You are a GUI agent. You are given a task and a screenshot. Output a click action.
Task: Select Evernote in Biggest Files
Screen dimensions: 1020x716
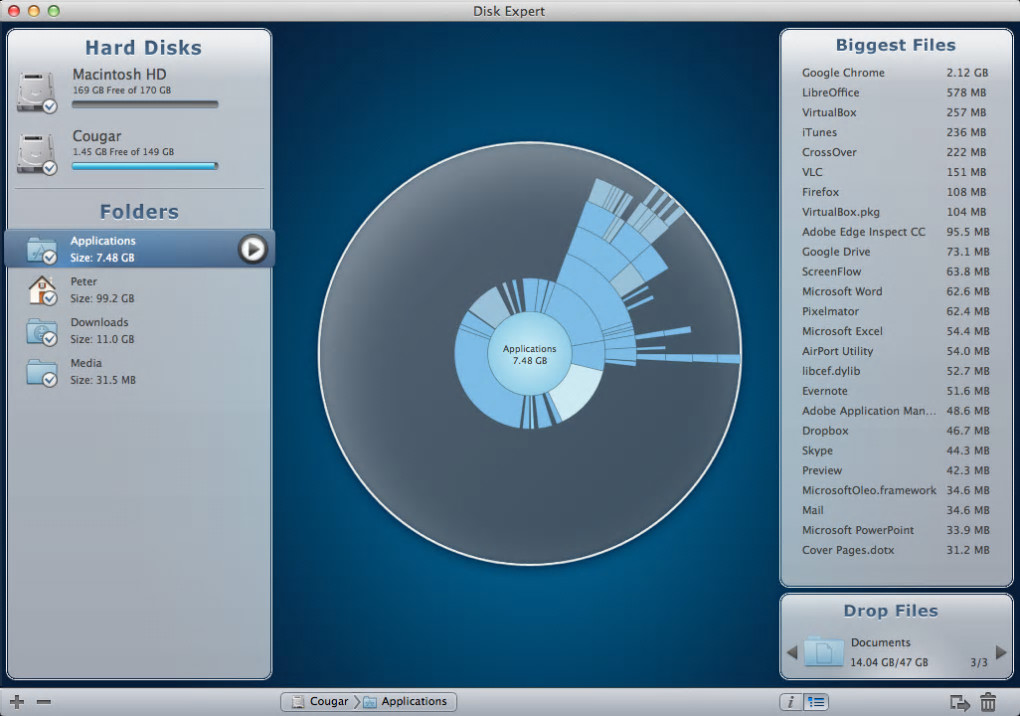point(895,391)
